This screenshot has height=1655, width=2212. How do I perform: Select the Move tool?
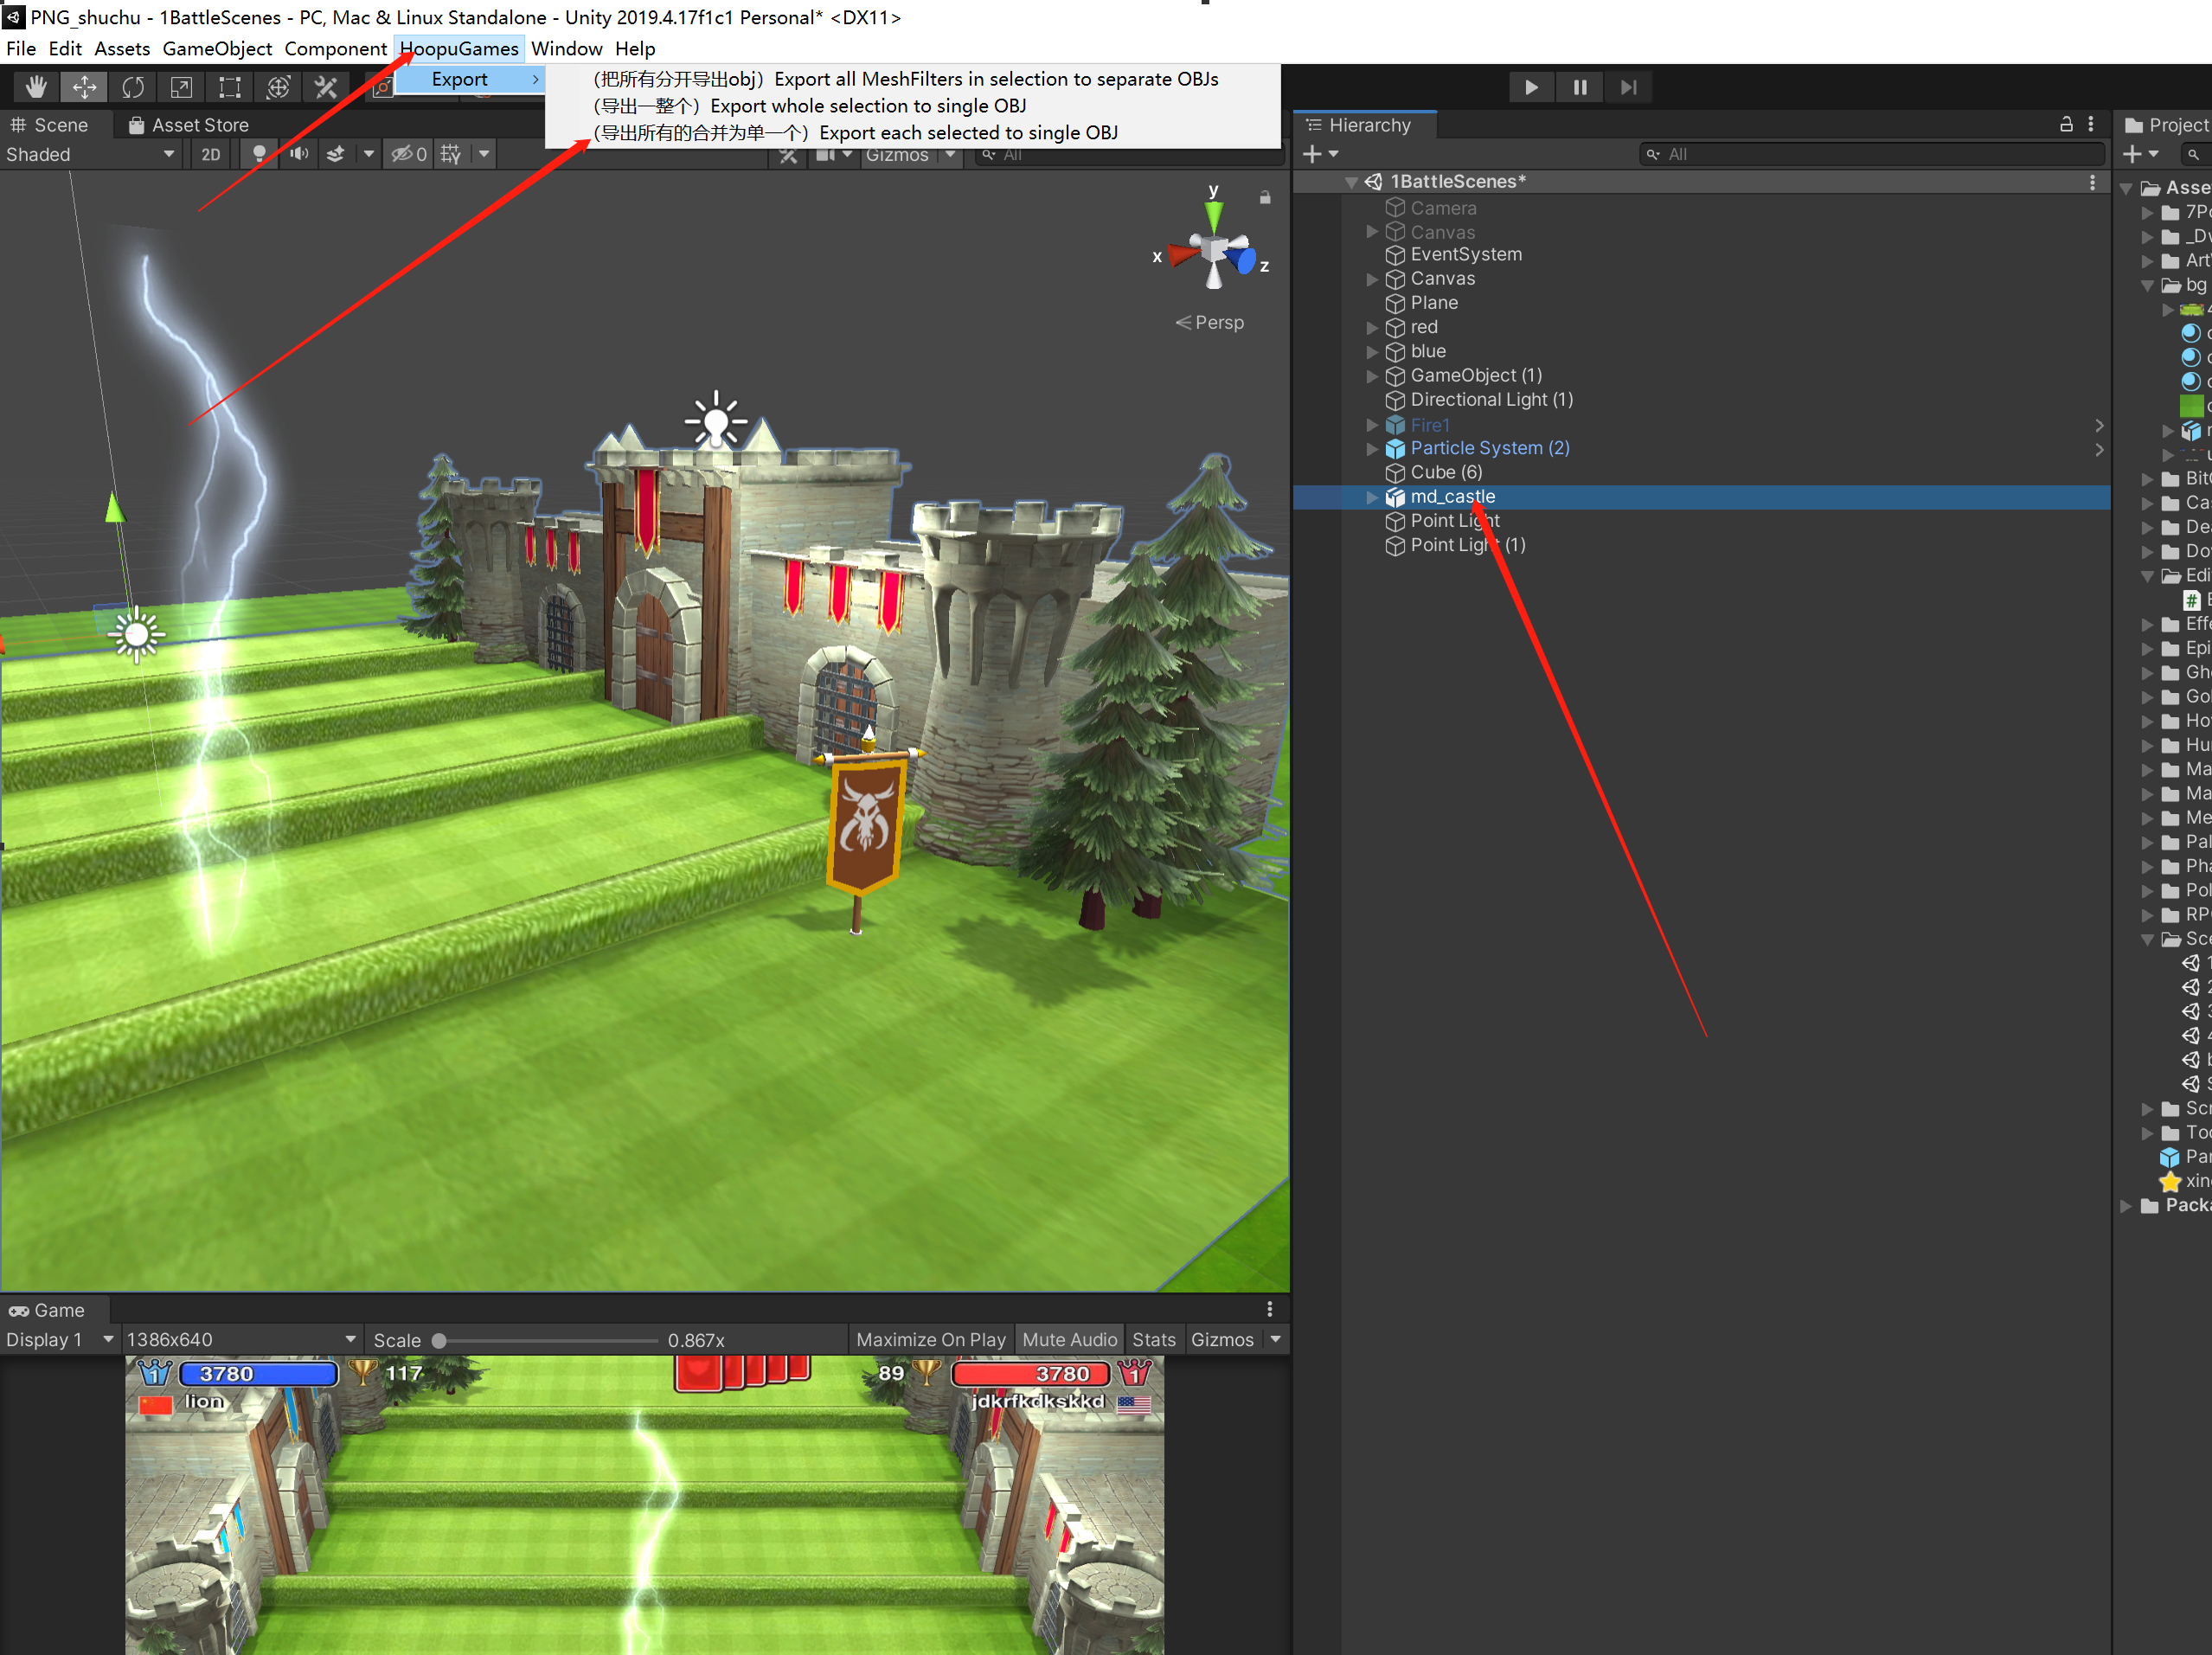(x=84, y=87)
